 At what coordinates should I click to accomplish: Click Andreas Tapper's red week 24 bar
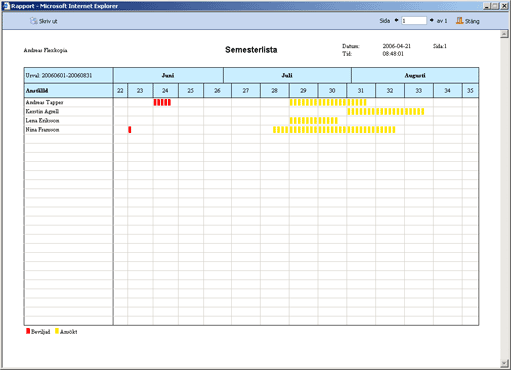(x=162, y=102)
